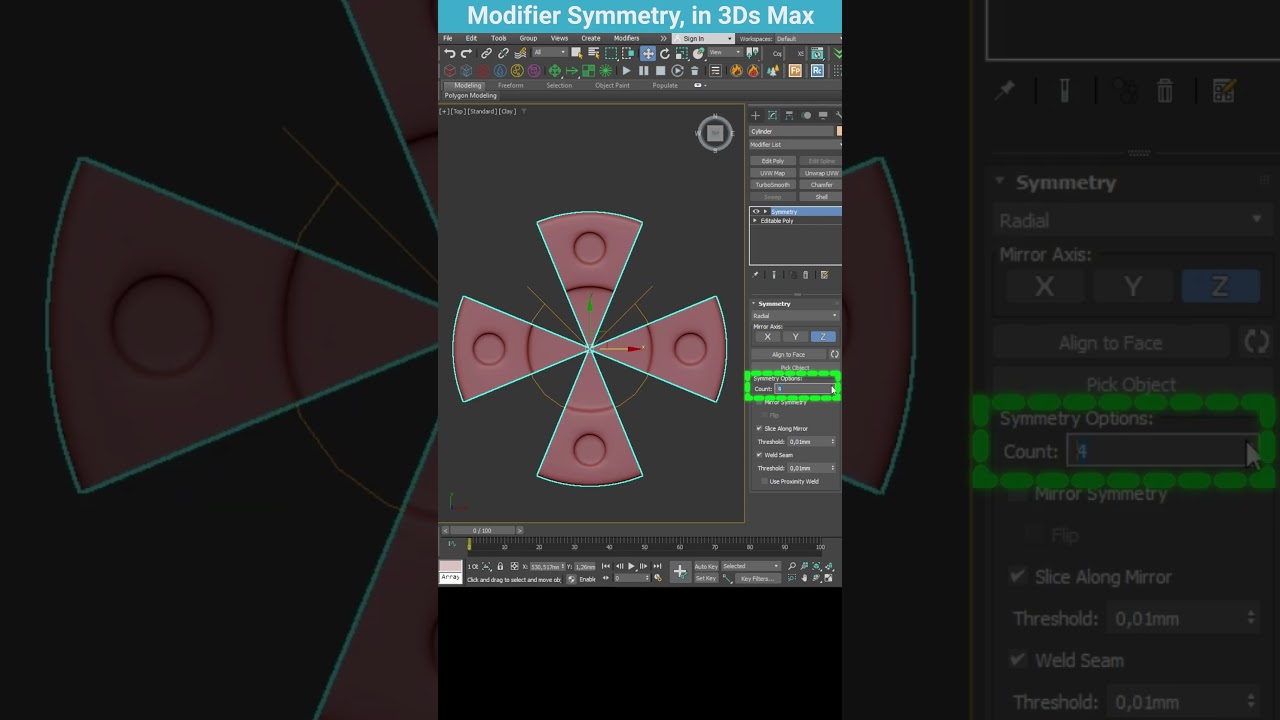This screenshot has height=720, width=1280.
Task: Open the Edit menu
Action: pos(471,38)
